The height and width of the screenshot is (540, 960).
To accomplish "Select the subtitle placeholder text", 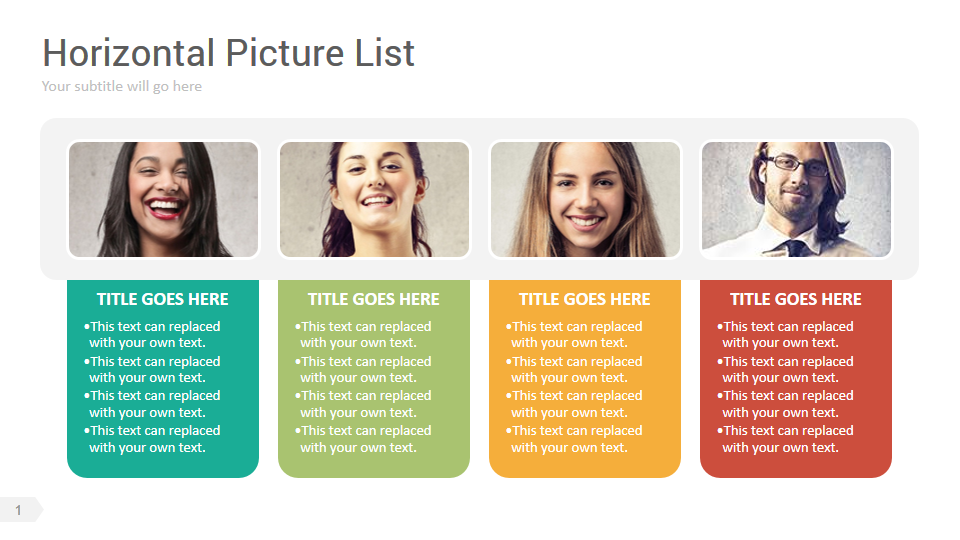I will (x=122, y=87).
